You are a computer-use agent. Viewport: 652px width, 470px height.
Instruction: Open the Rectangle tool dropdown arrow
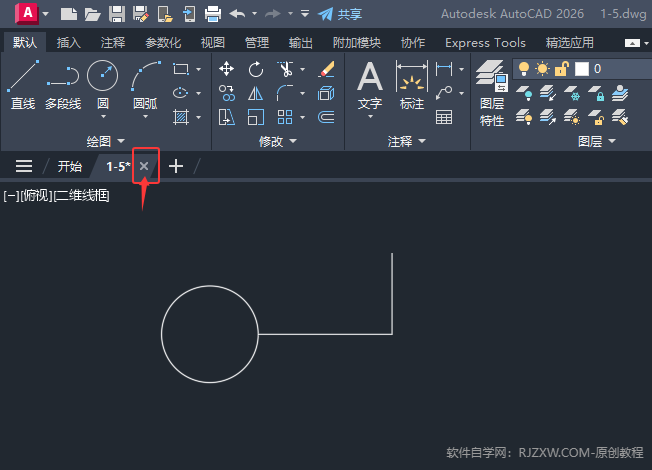tap(198, 69)
